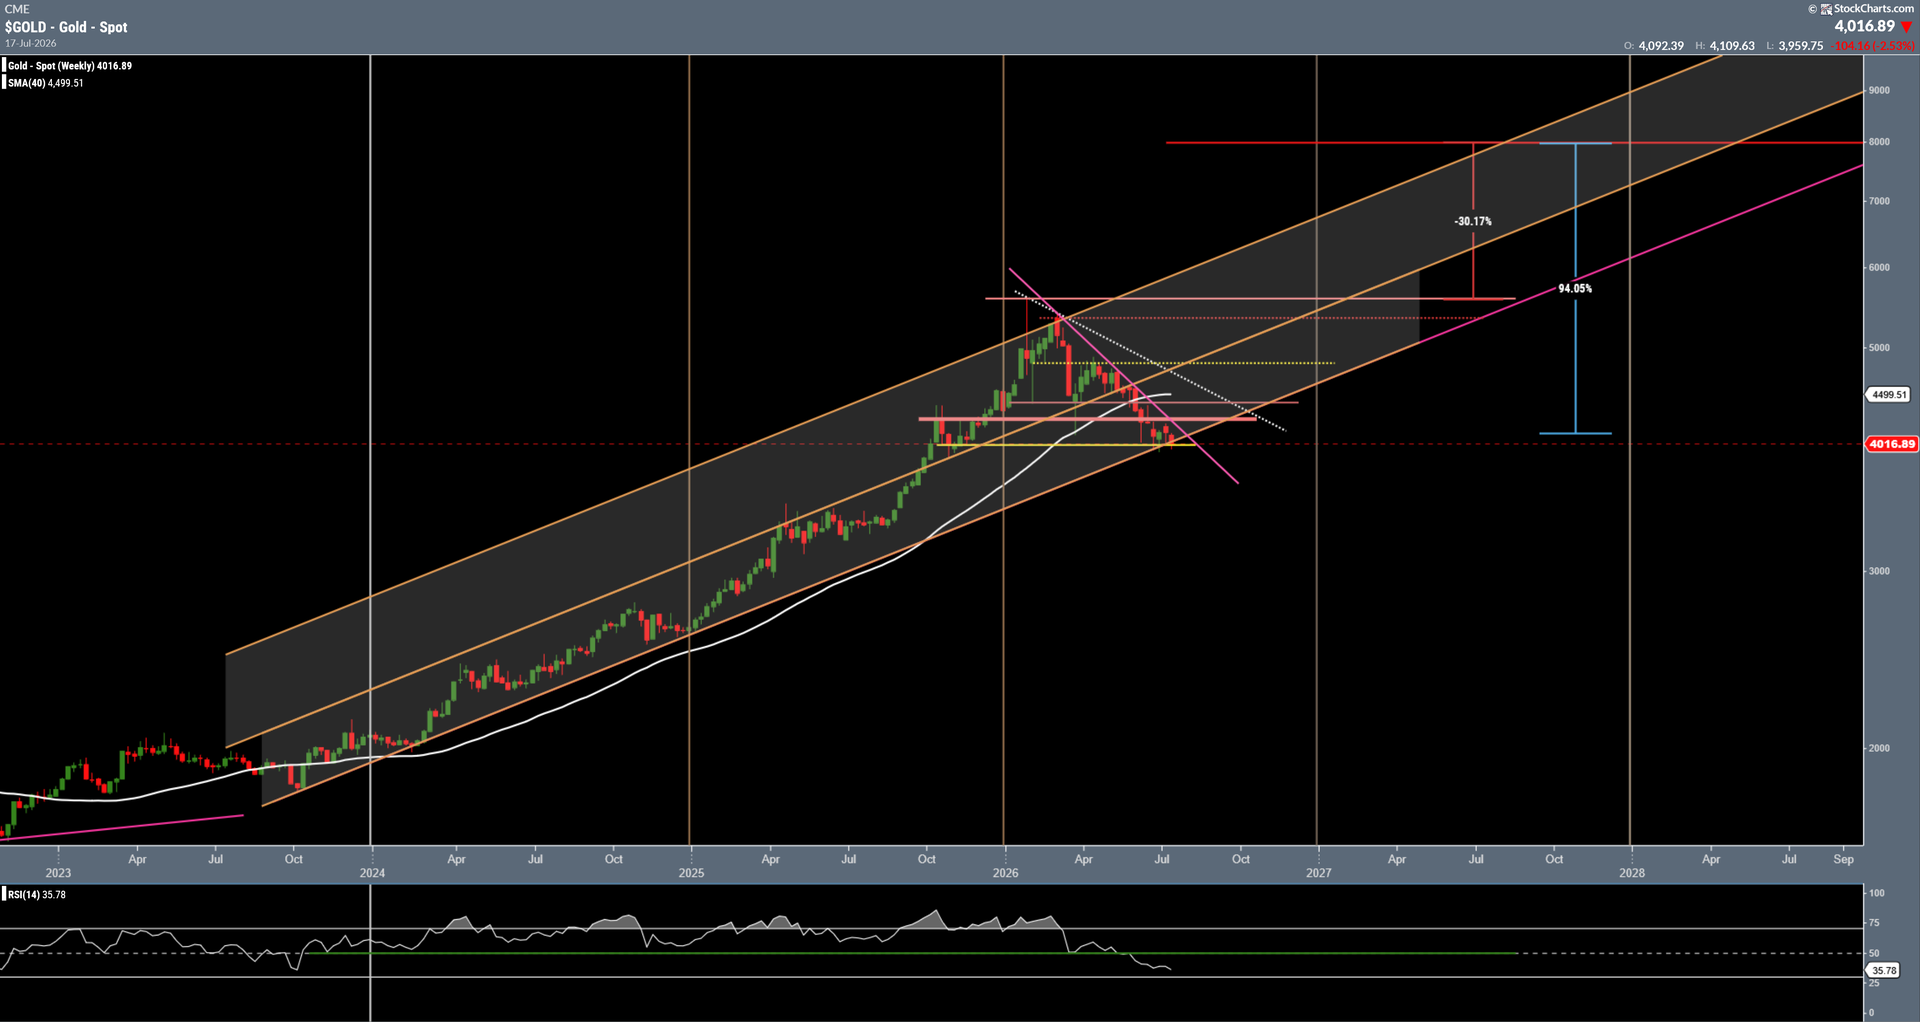Click the "94.05%" measurement annotation
The image size is (1920, 1022).
pyautogui.click(x=1575, y=289)
